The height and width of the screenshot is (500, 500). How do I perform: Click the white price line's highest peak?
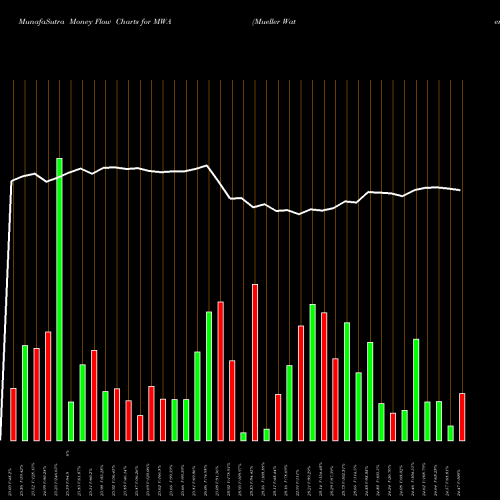tap(207, 165)
